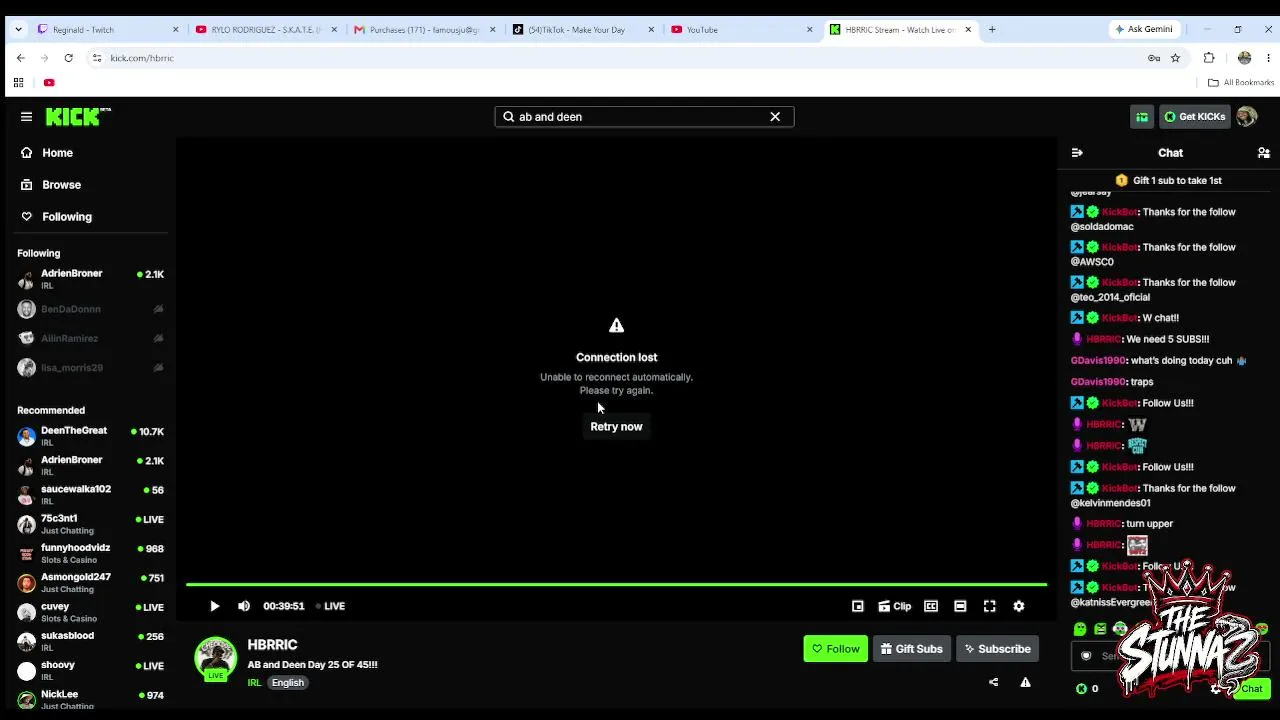Viewport: 1280px width, 720px height.
Task: Open recommended channel shoovy
Action: 90,670
